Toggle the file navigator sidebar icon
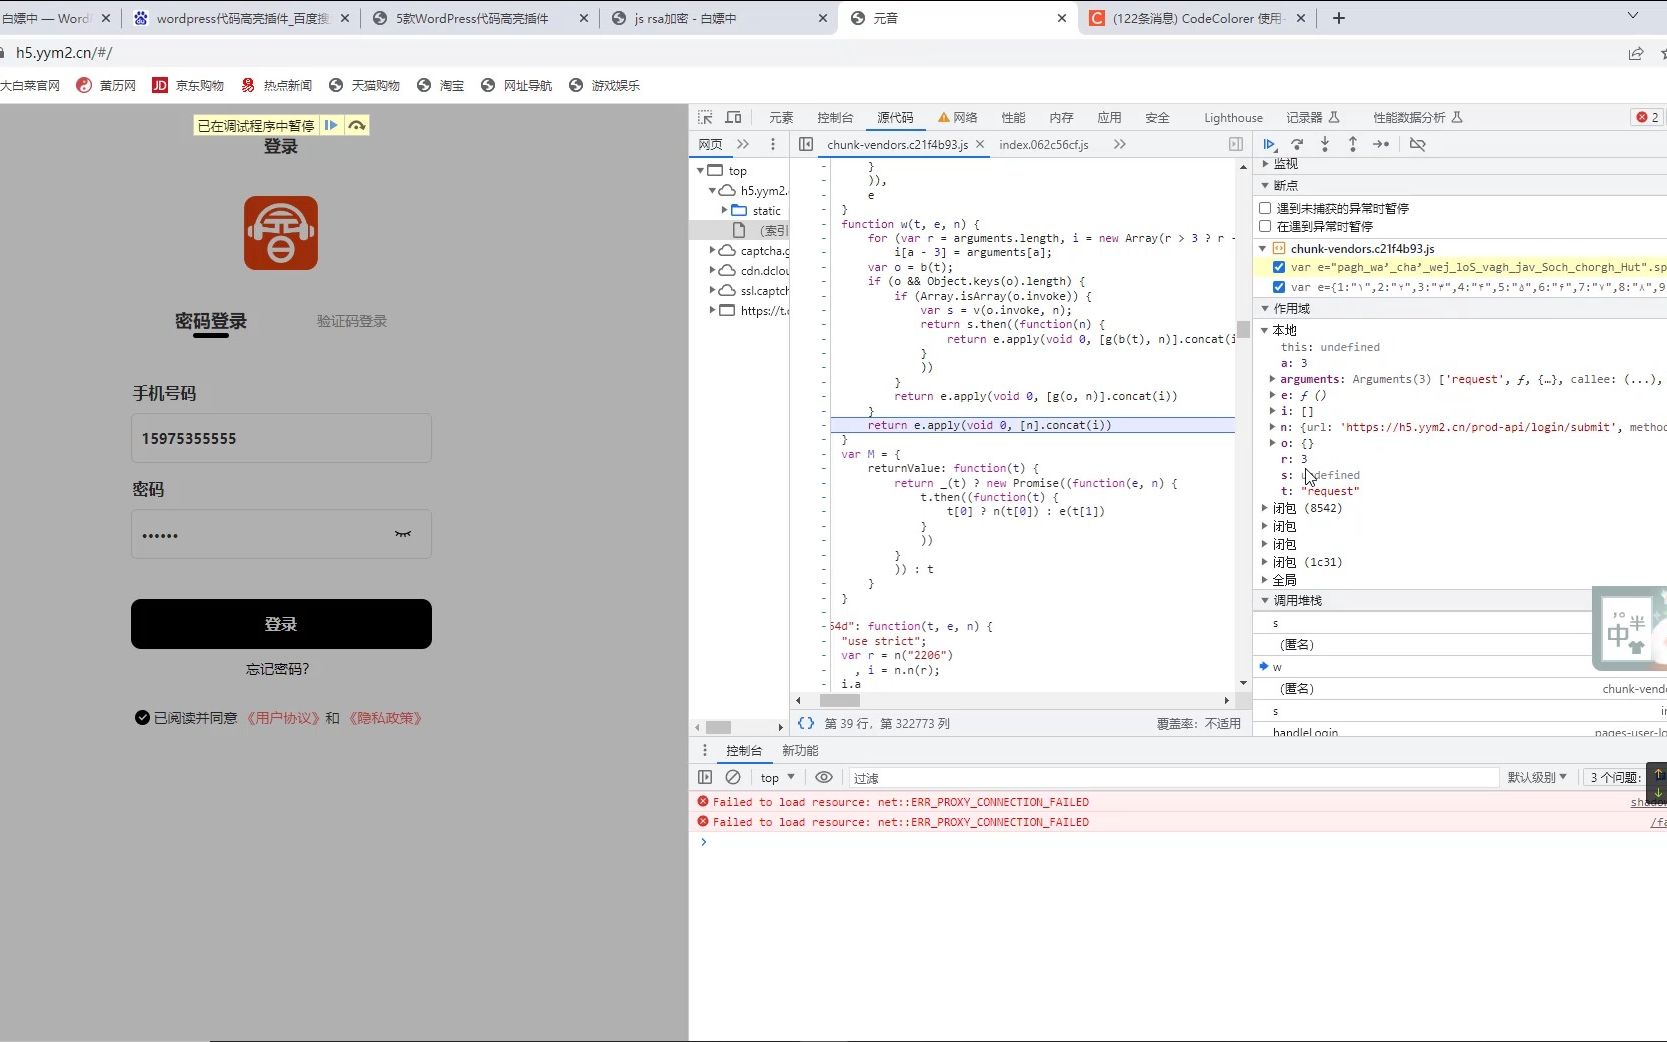The width and height of the screenshot is (1667, 1042). coord(806,144)
